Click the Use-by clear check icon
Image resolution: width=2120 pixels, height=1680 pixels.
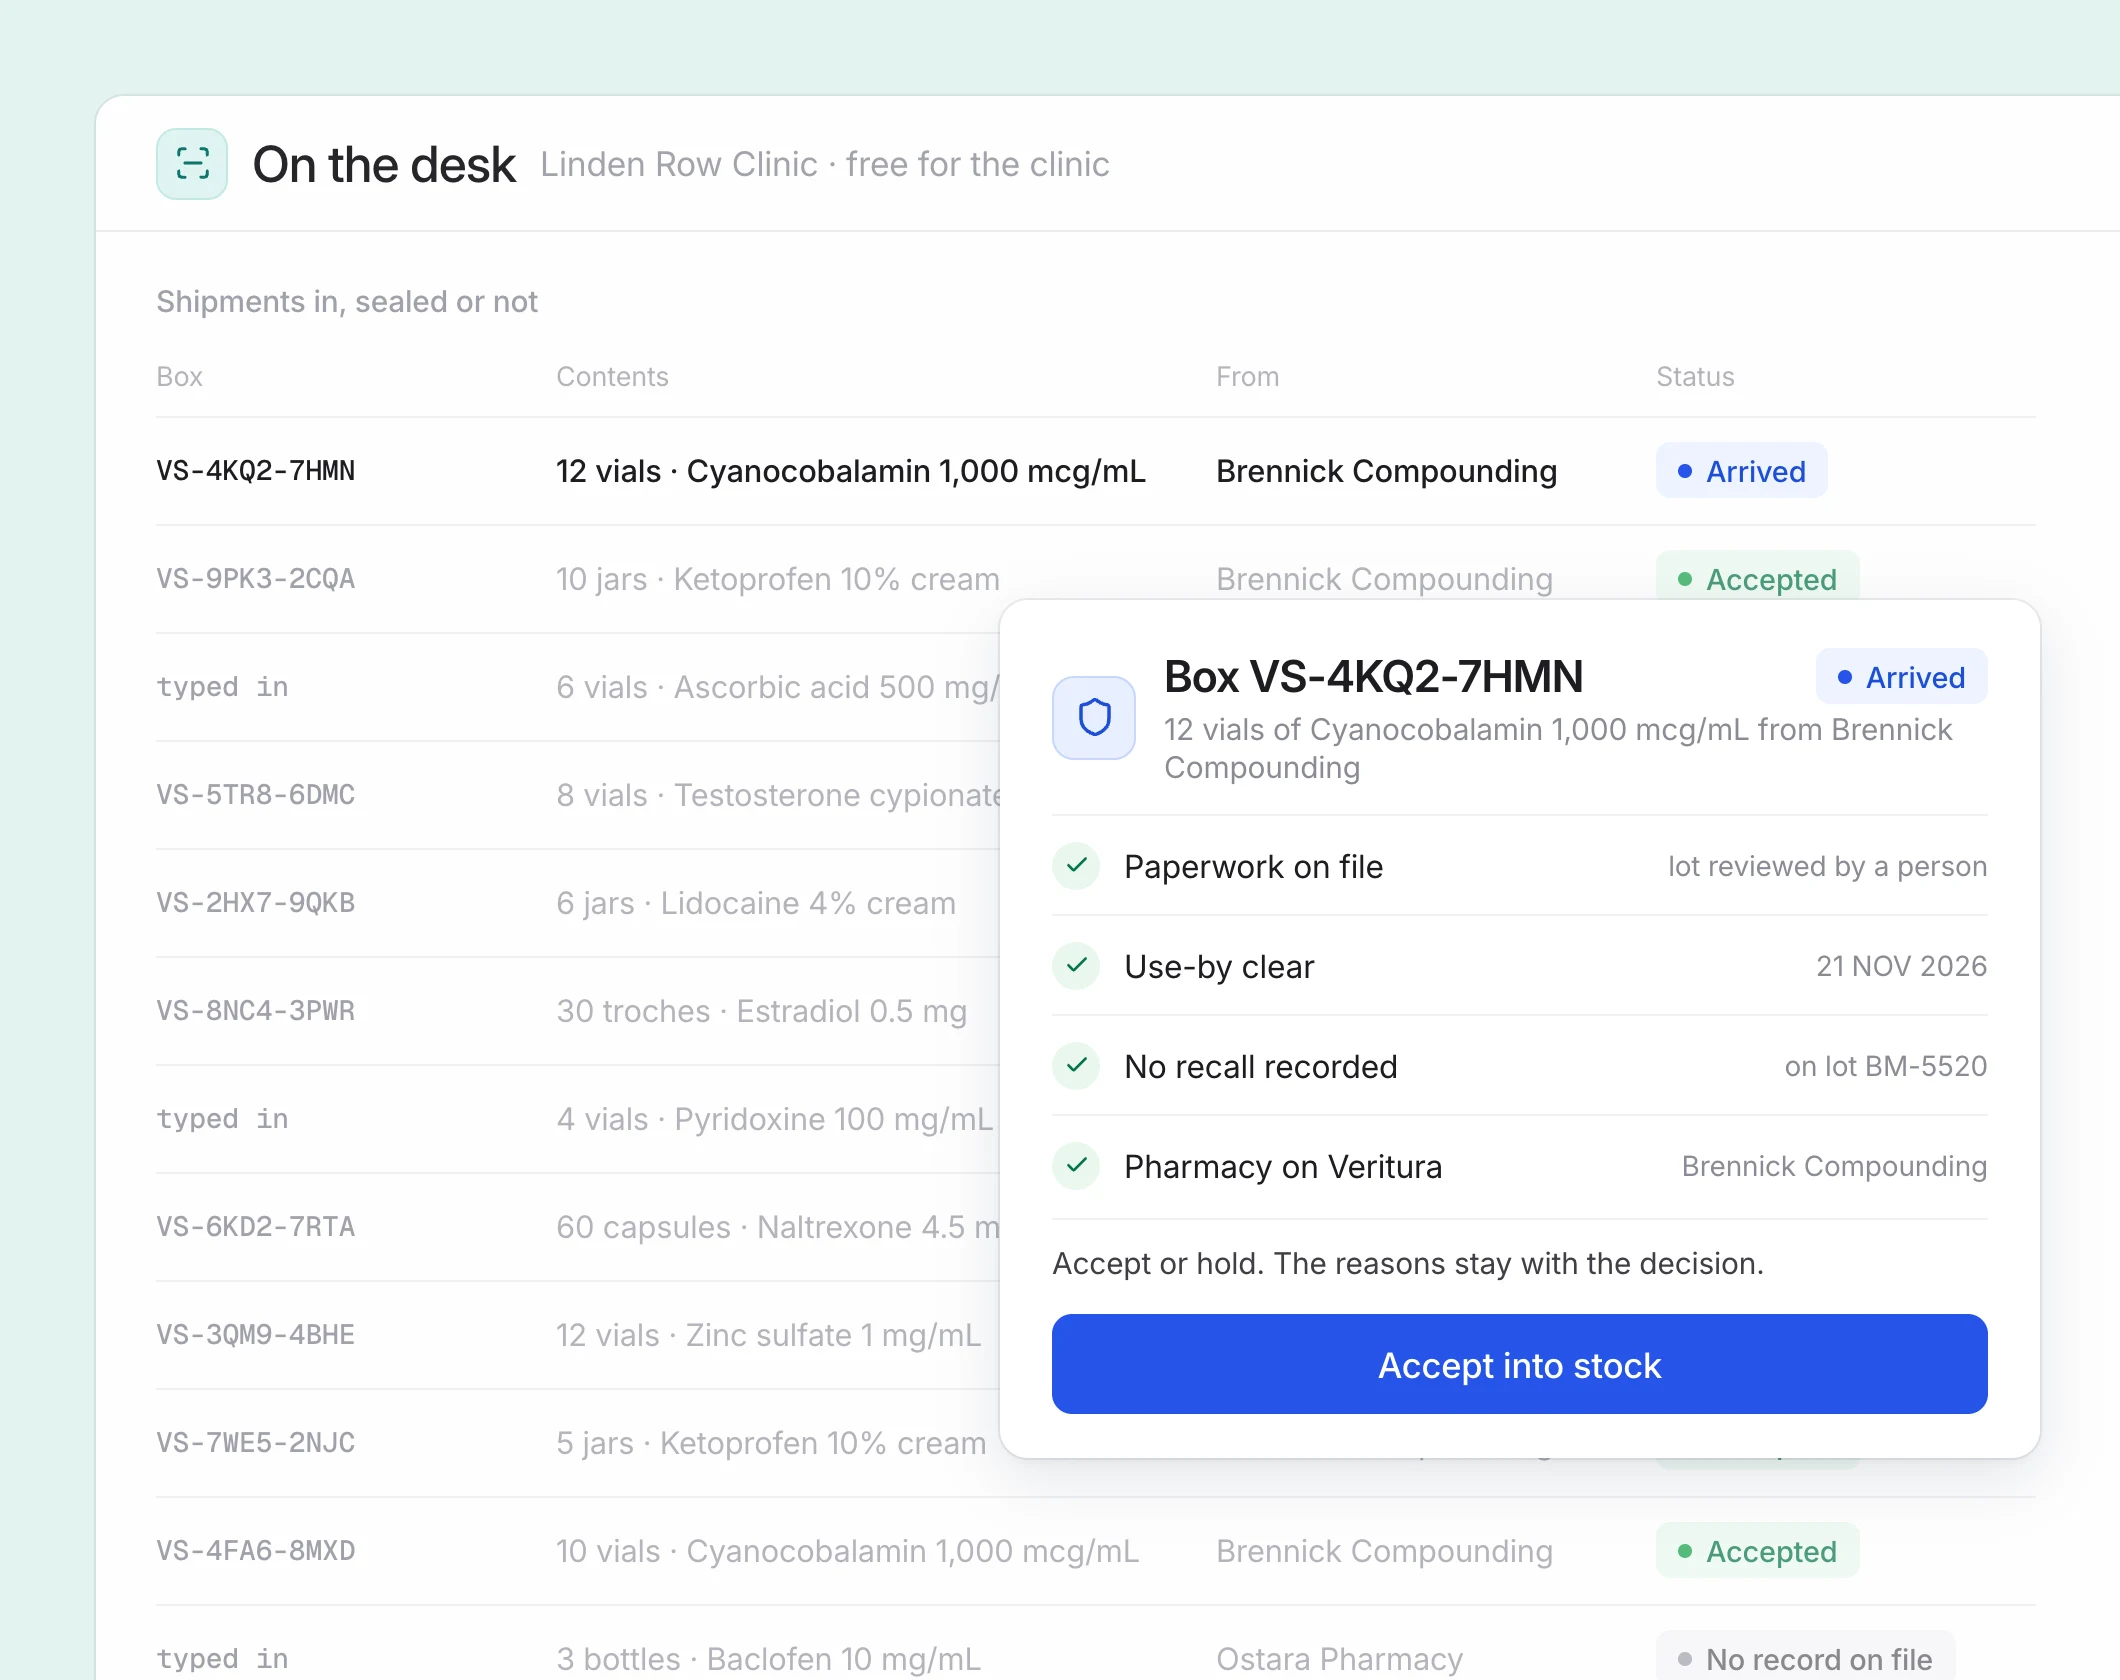(1077, 966)
